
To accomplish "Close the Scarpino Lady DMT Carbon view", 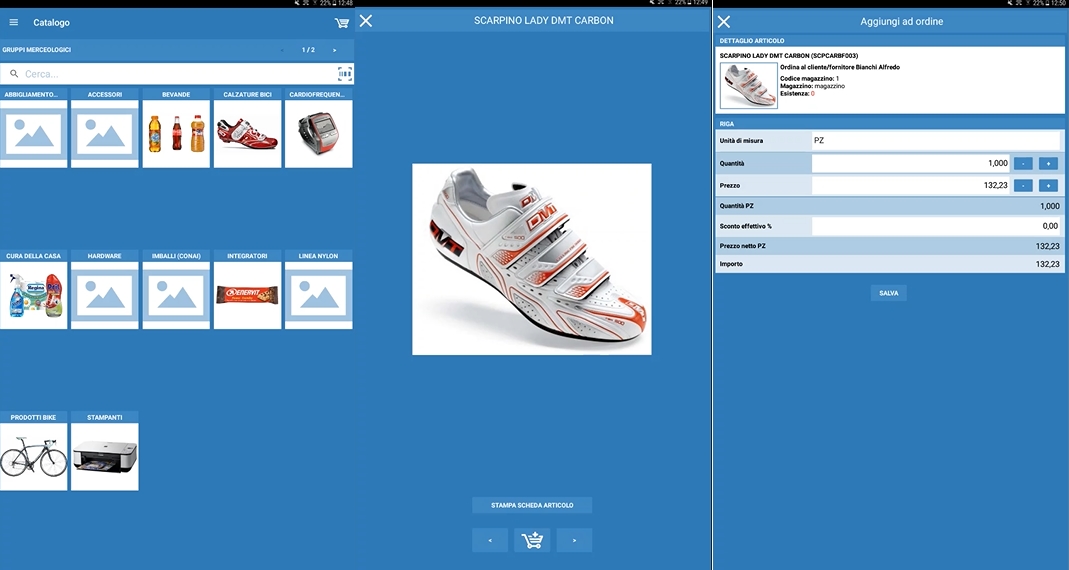I will [366, 20].
